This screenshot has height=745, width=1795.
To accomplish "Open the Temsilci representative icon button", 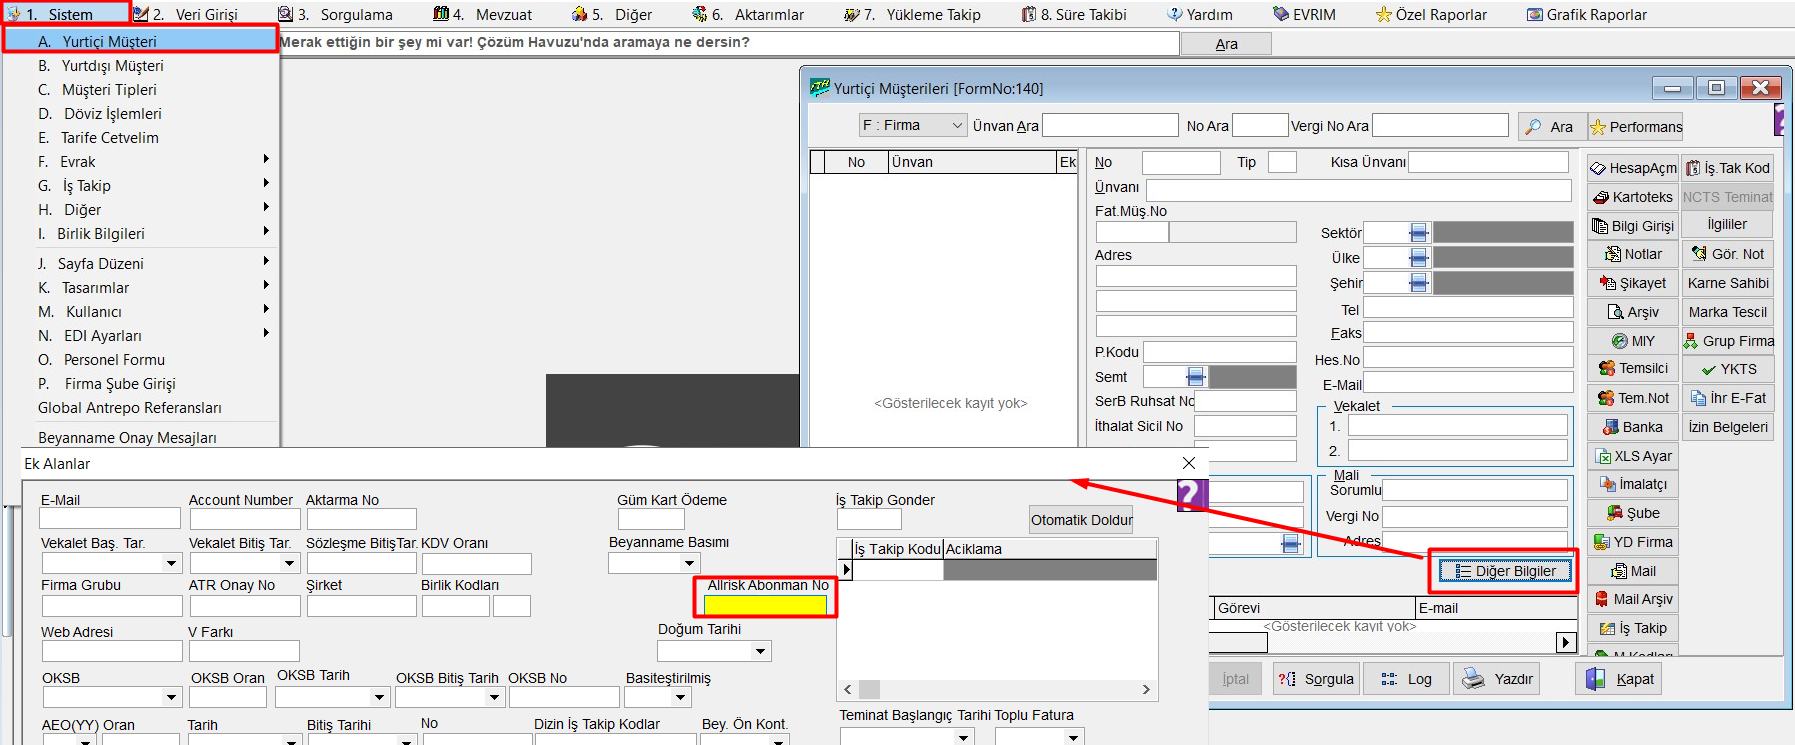I will click(1632, 369).
